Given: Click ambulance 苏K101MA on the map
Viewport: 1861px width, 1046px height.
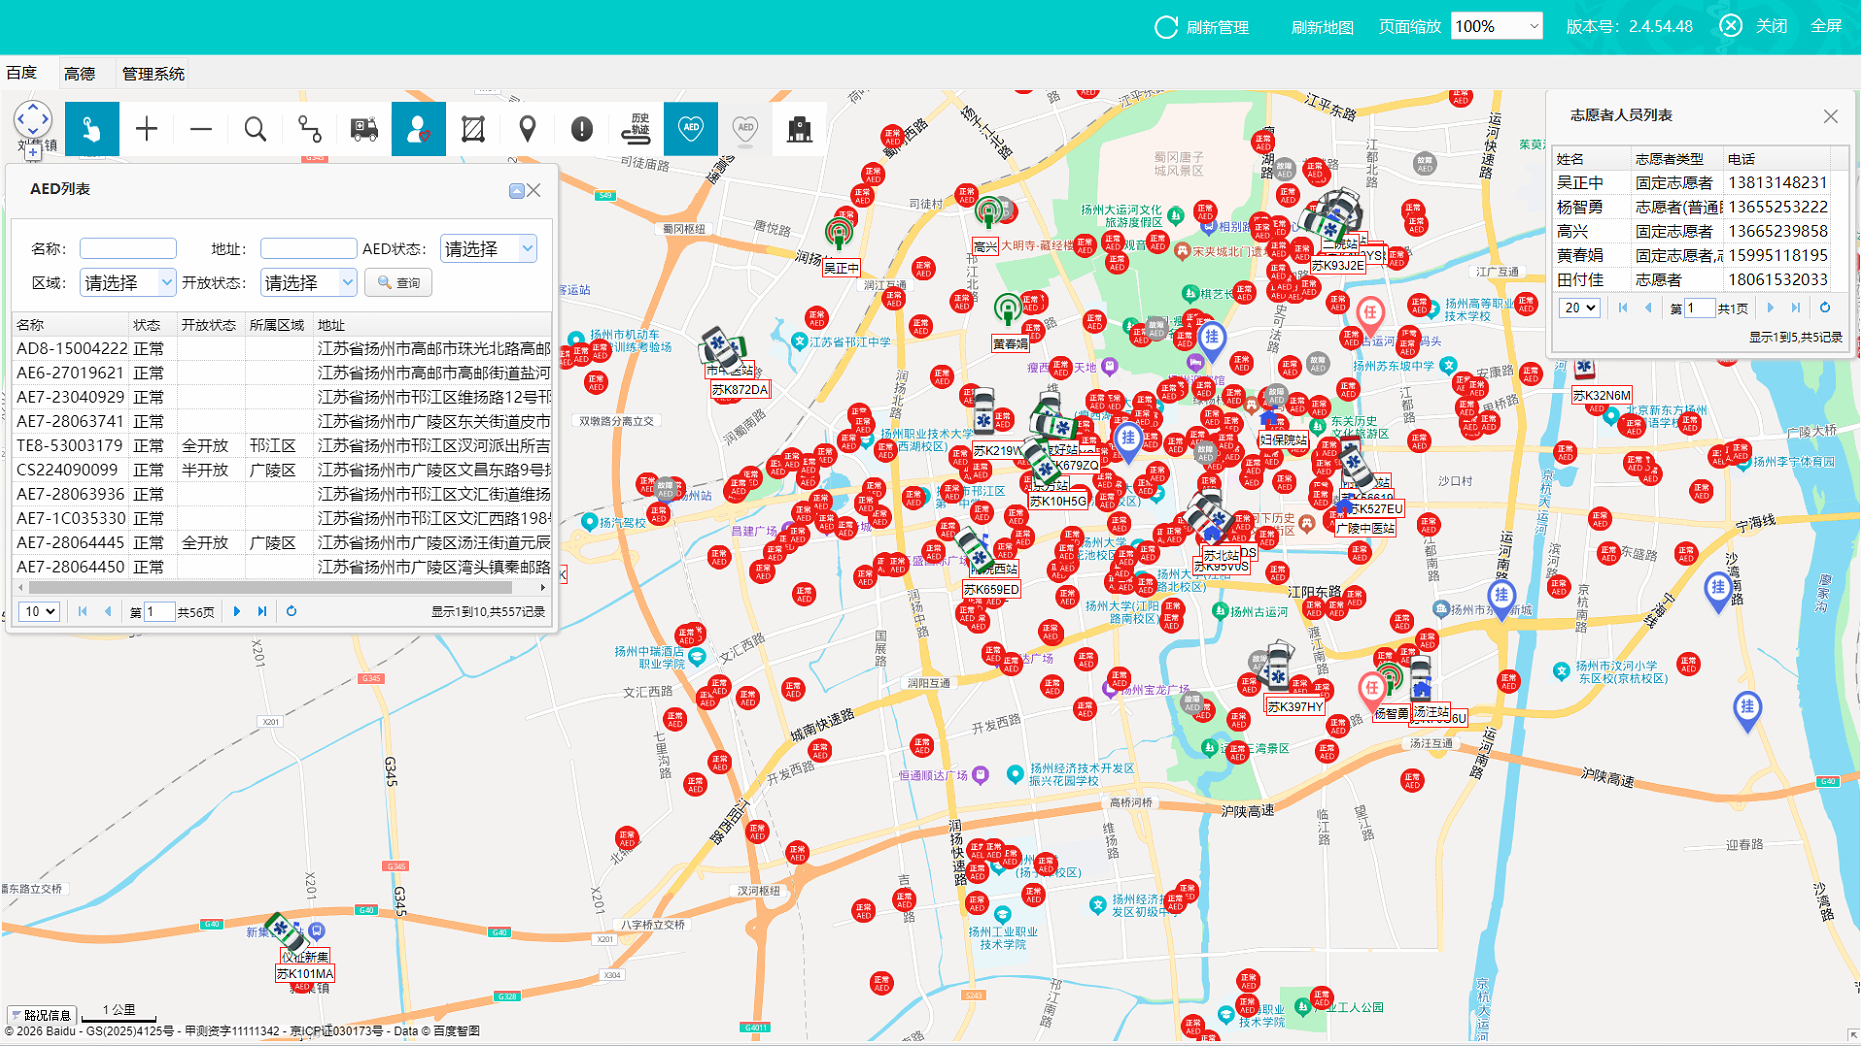Looking at the screenshot, I should click(286, 931).
